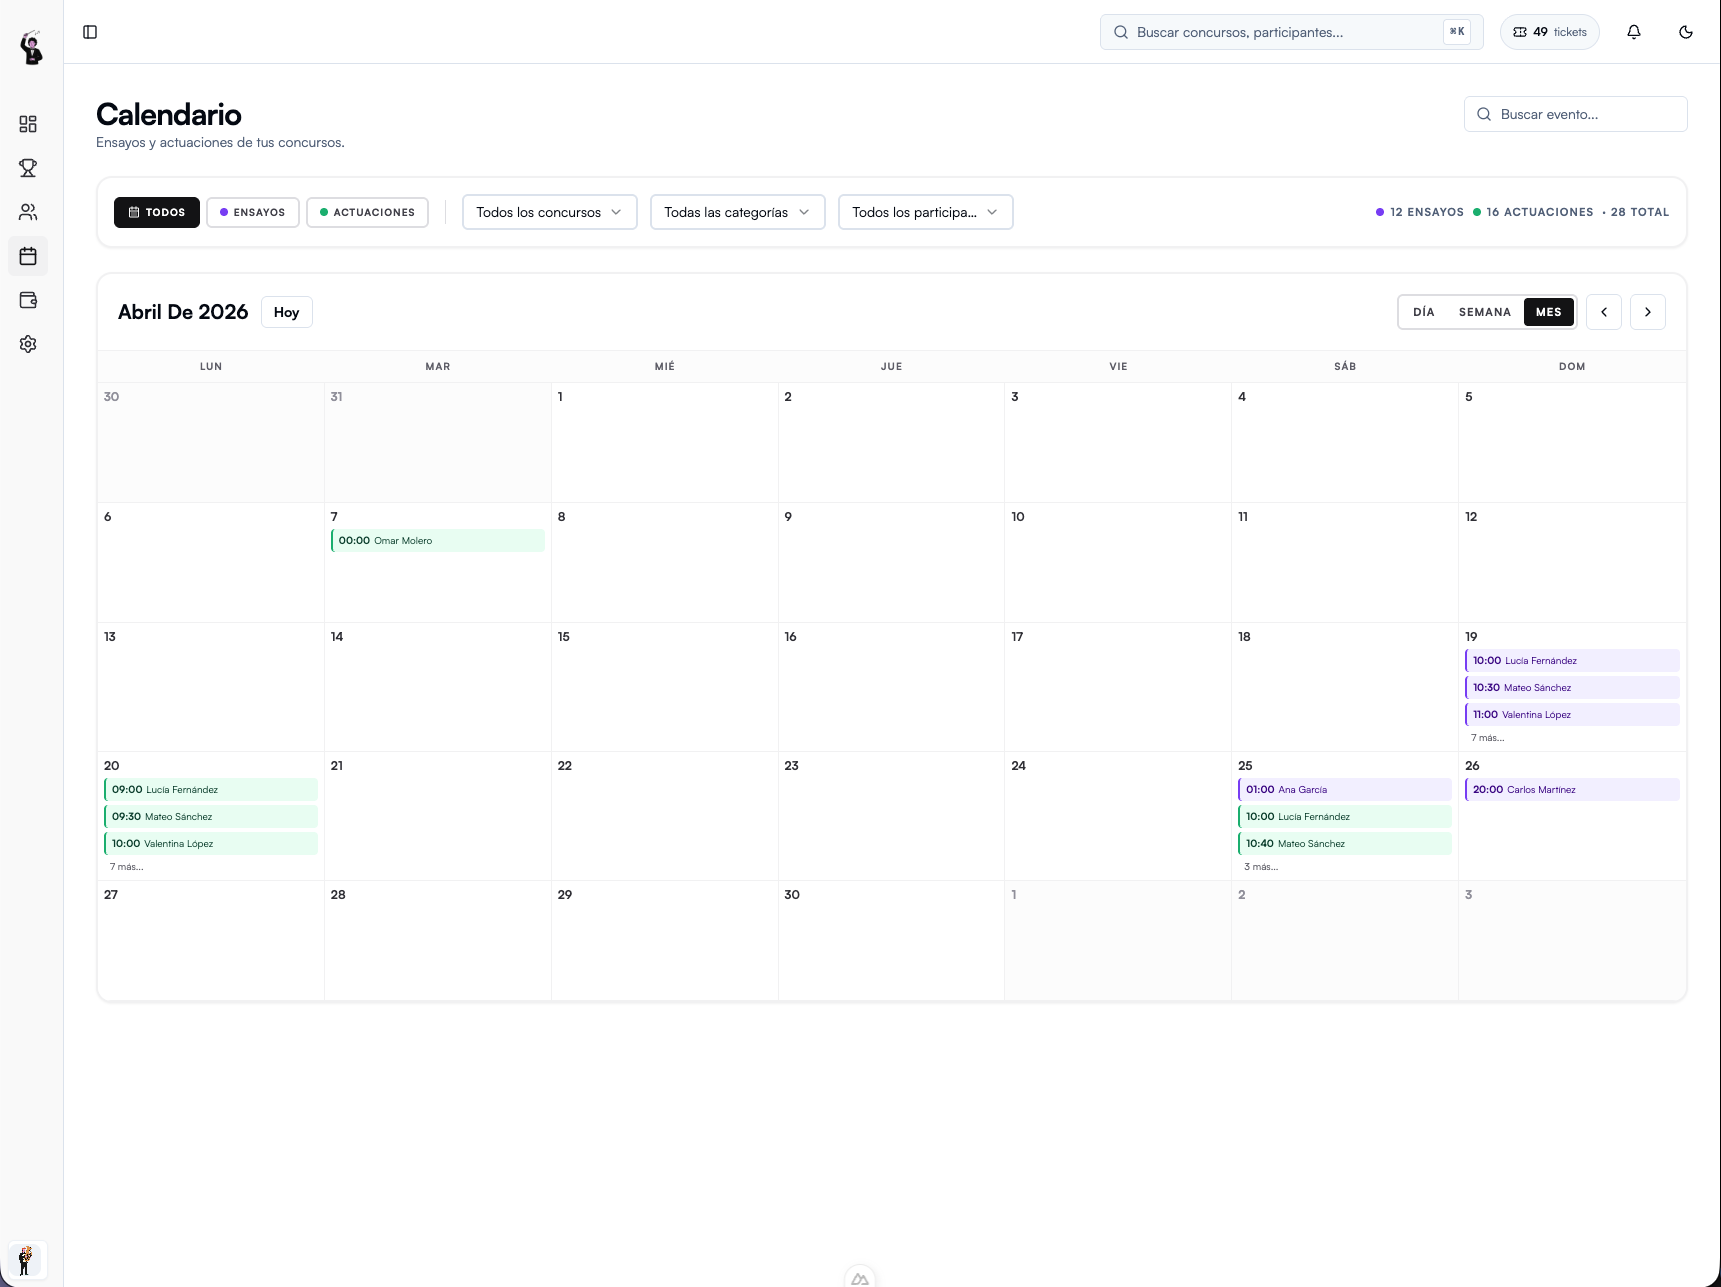
Task: Click the app logo at top left
Action: (31, 47)
